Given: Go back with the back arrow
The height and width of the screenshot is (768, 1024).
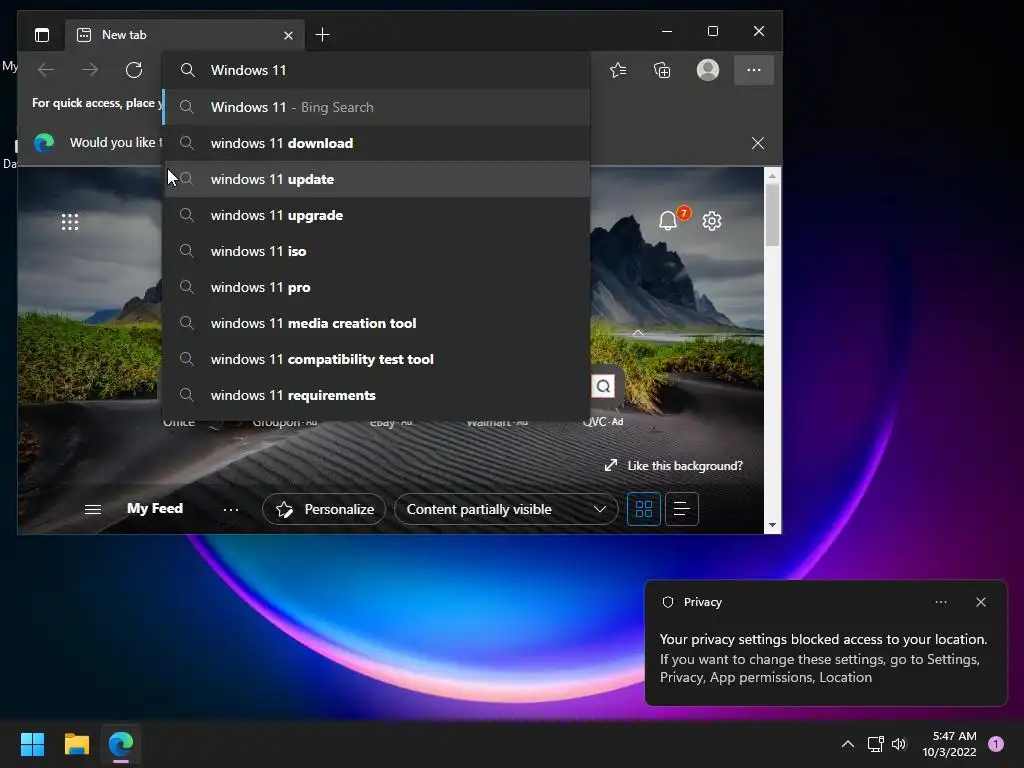Looking at the screenshot, I should point(46,70).
